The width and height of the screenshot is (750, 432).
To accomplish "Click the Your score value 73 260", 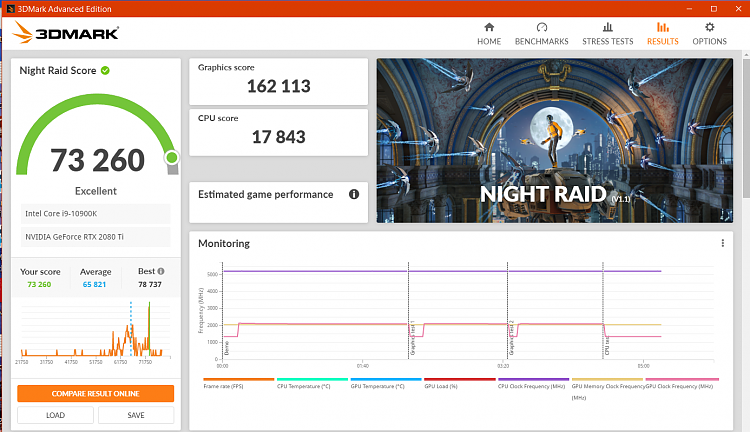I will coord(39,284).
